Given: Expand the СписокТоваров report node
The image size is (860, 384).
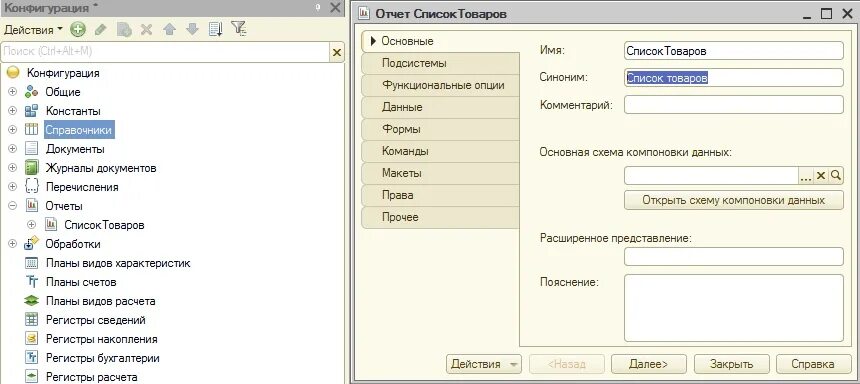Looking at the screenshot, I should click(31, 225).
